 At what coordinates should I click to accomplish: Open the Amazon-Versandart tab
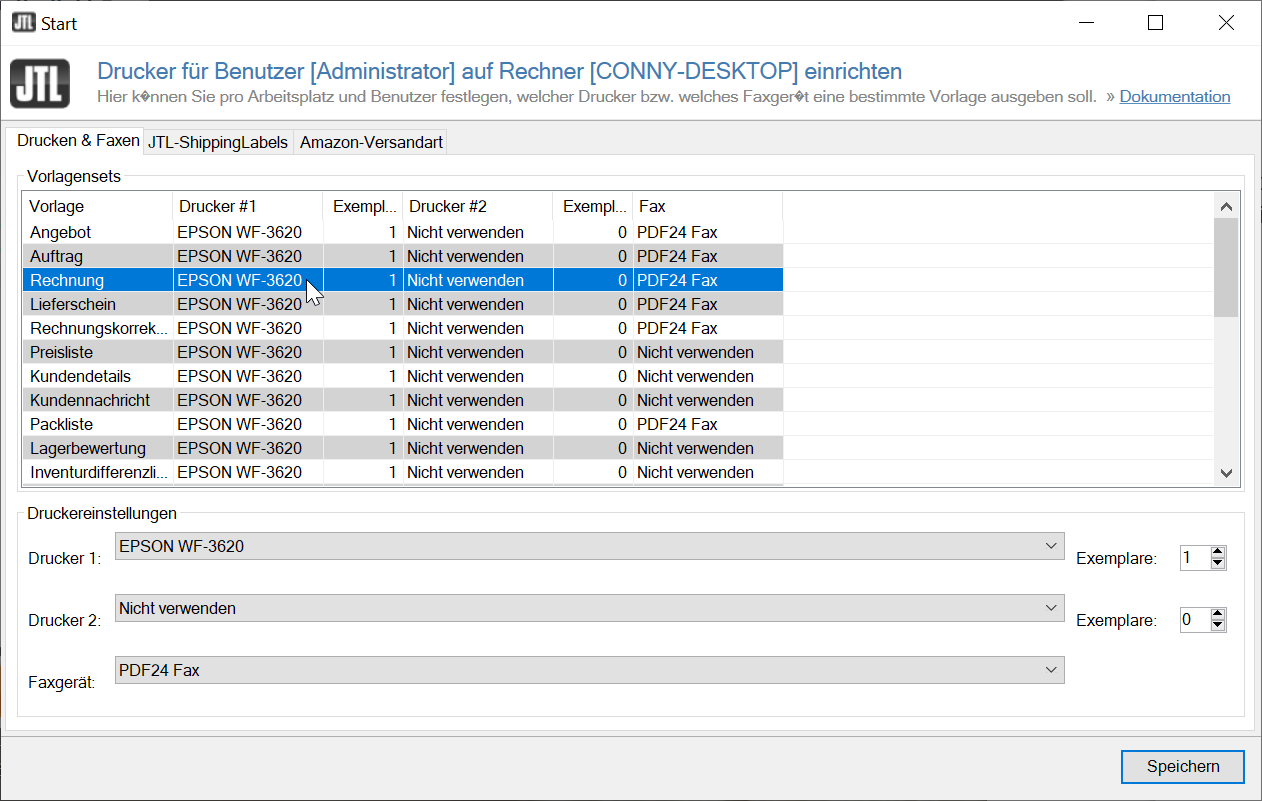tap(371, 143)
